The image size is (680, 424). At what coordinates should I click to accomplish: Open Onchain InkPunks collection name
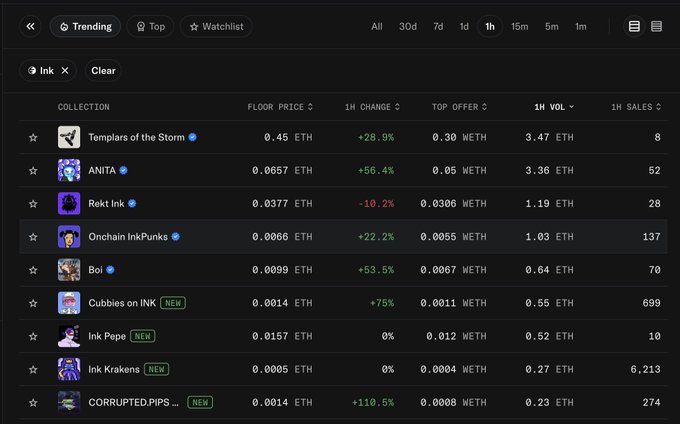coord(128,237)
